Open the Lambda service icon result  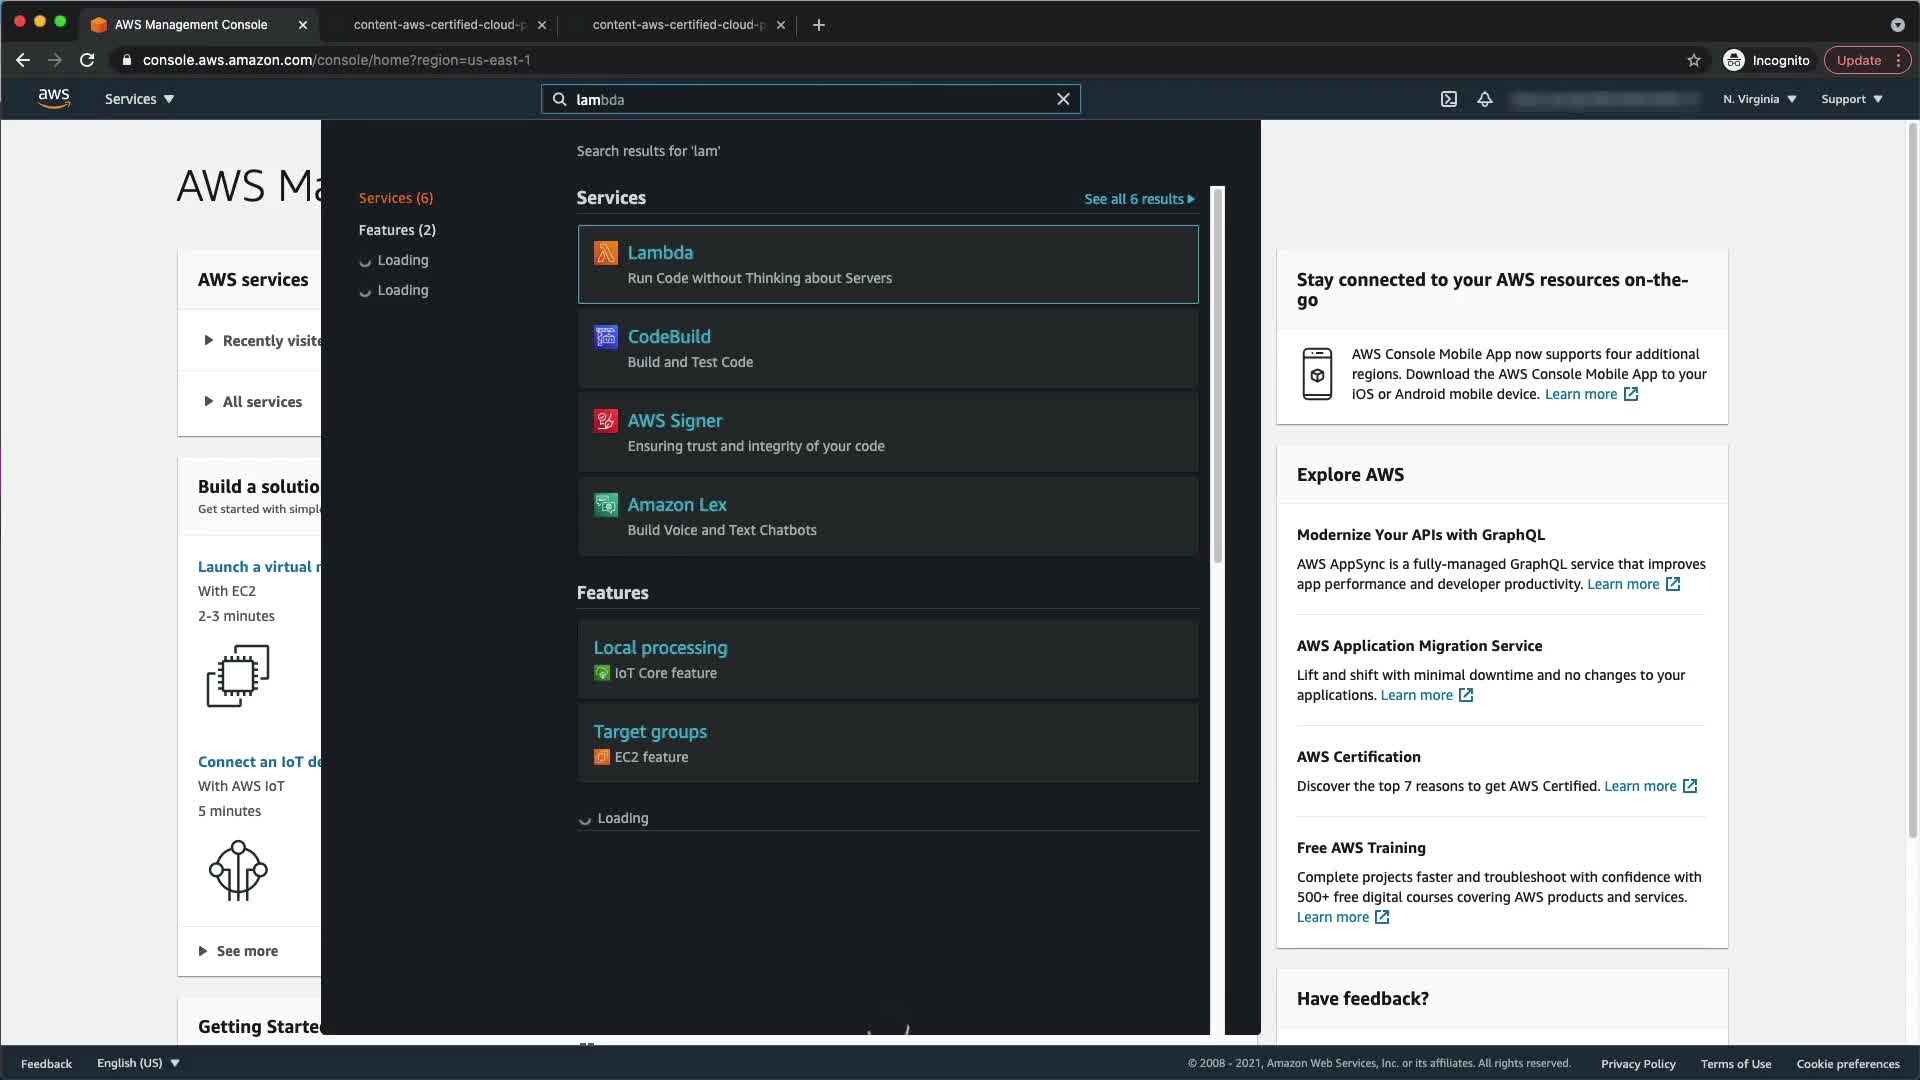606,253
